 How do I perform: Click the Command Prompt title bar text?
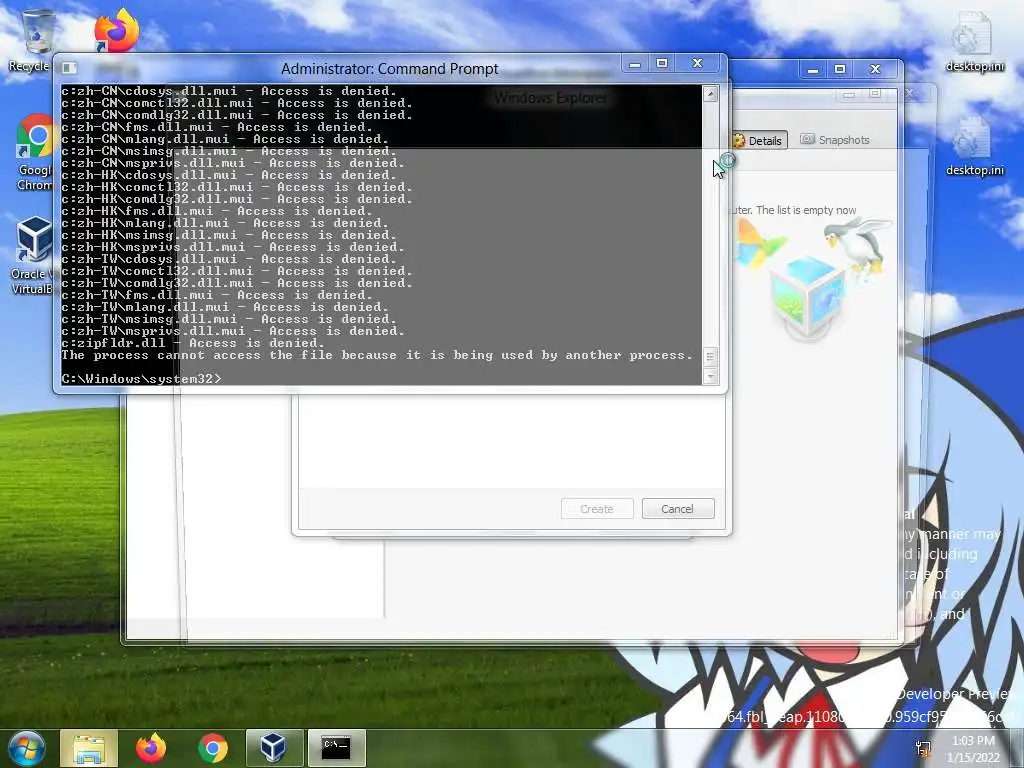click(x=389, y=69)
